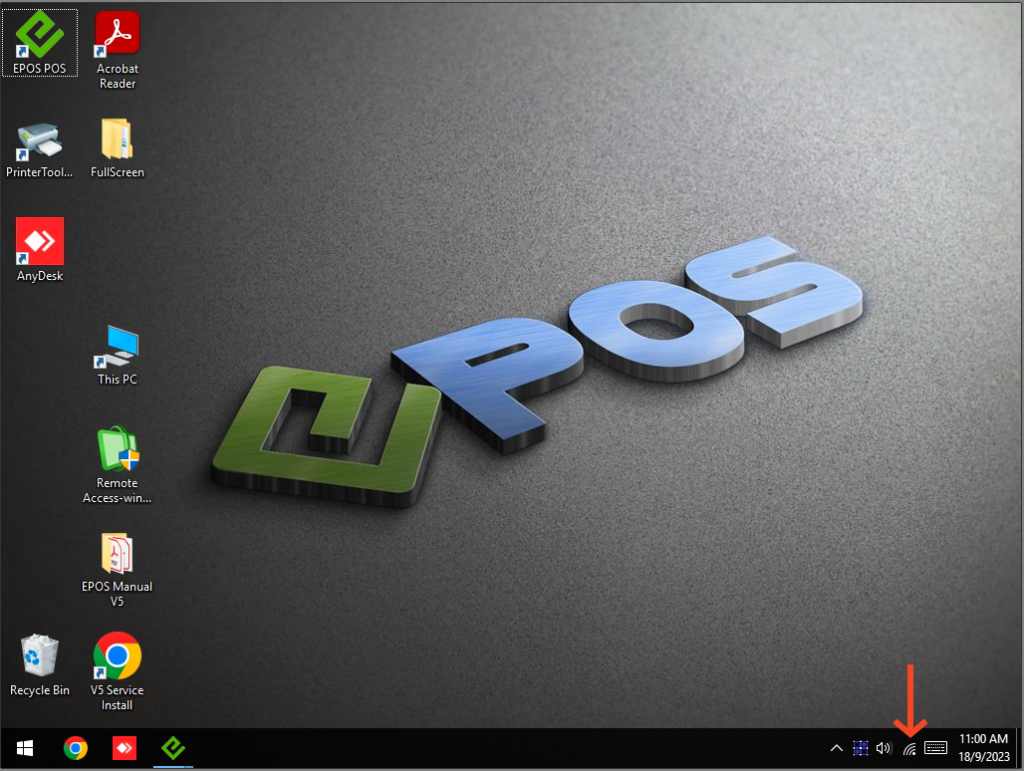Launch Chrome from the taskbar
This screenshot has width=1024, height=771.
74,747
